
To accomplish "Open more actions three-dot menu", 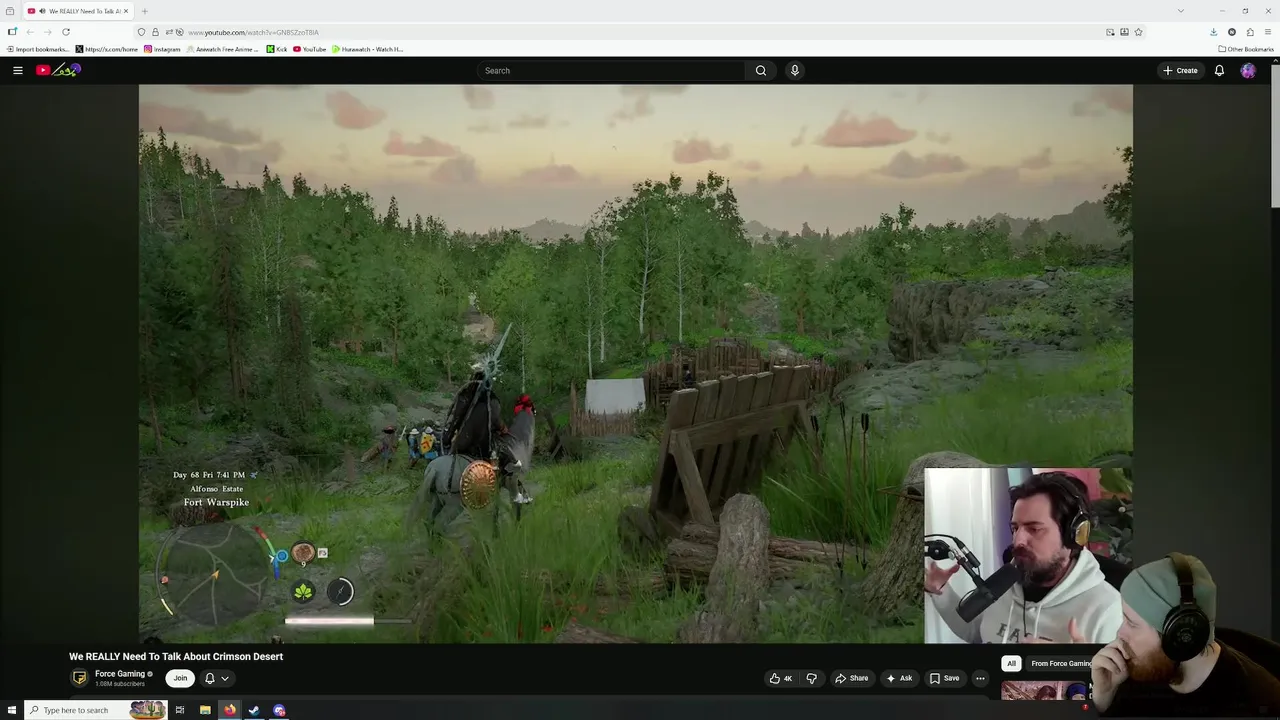I will 980,678.
